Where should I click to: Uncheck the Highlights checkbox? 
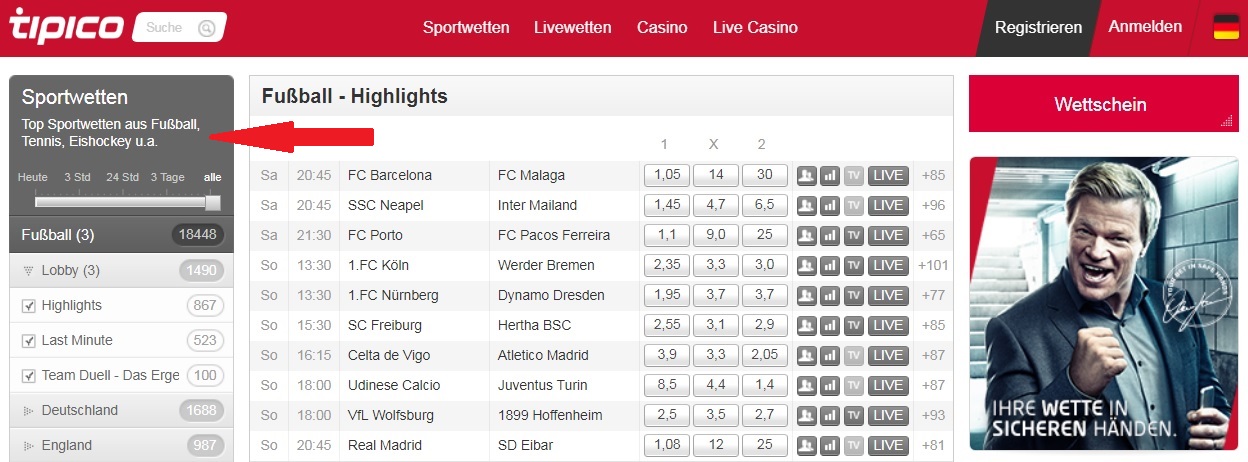coord(28,306)
